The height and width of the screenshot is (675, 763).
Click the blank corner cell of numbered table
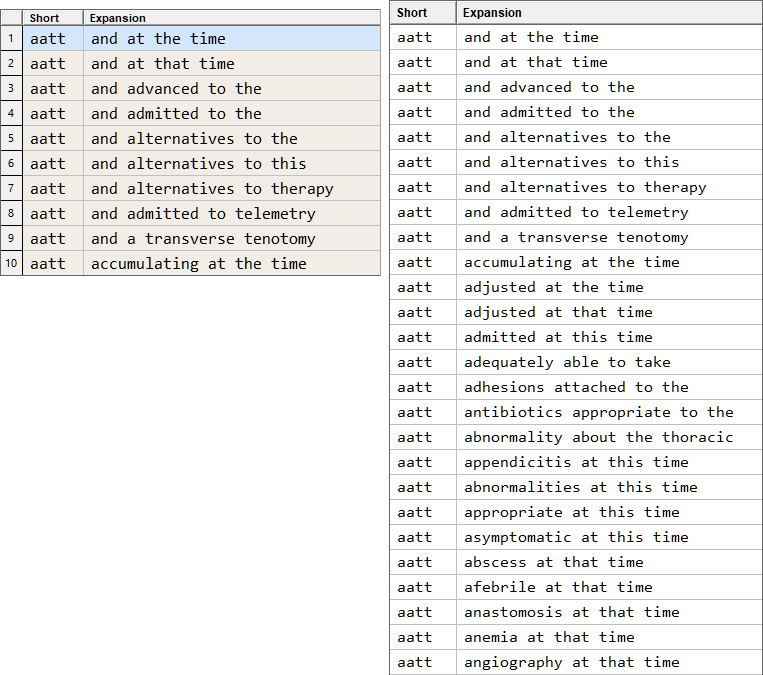(11, 18)
